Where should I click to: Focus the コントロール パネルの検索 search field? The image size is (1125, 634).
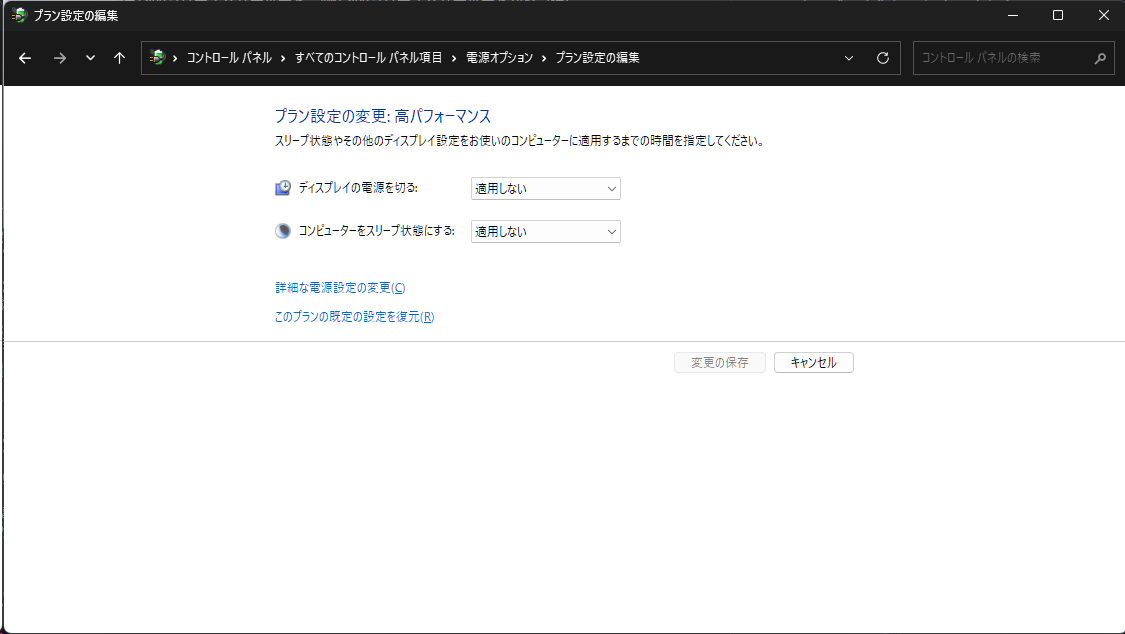tap(1000, 58)
